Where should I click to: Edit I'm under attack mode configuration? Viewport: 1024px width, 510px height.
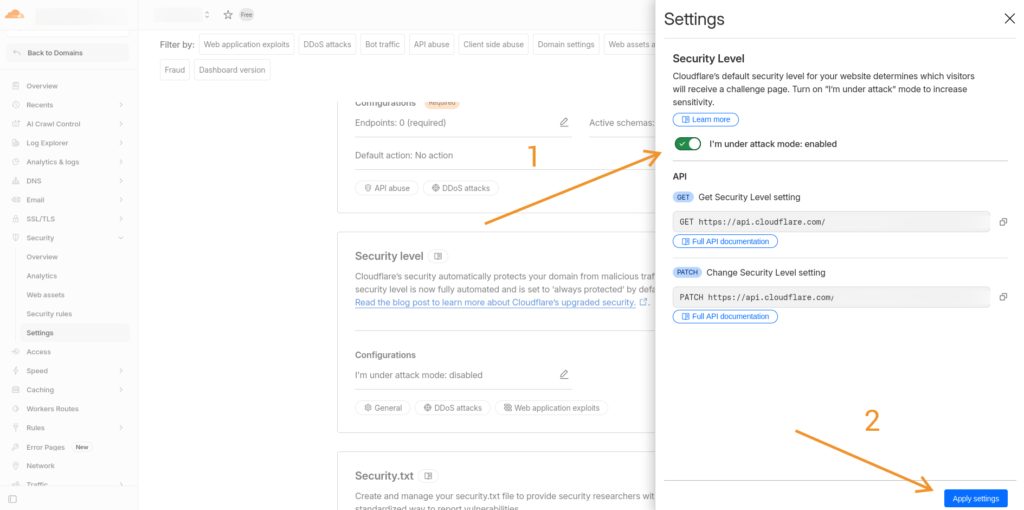[564, 375]
